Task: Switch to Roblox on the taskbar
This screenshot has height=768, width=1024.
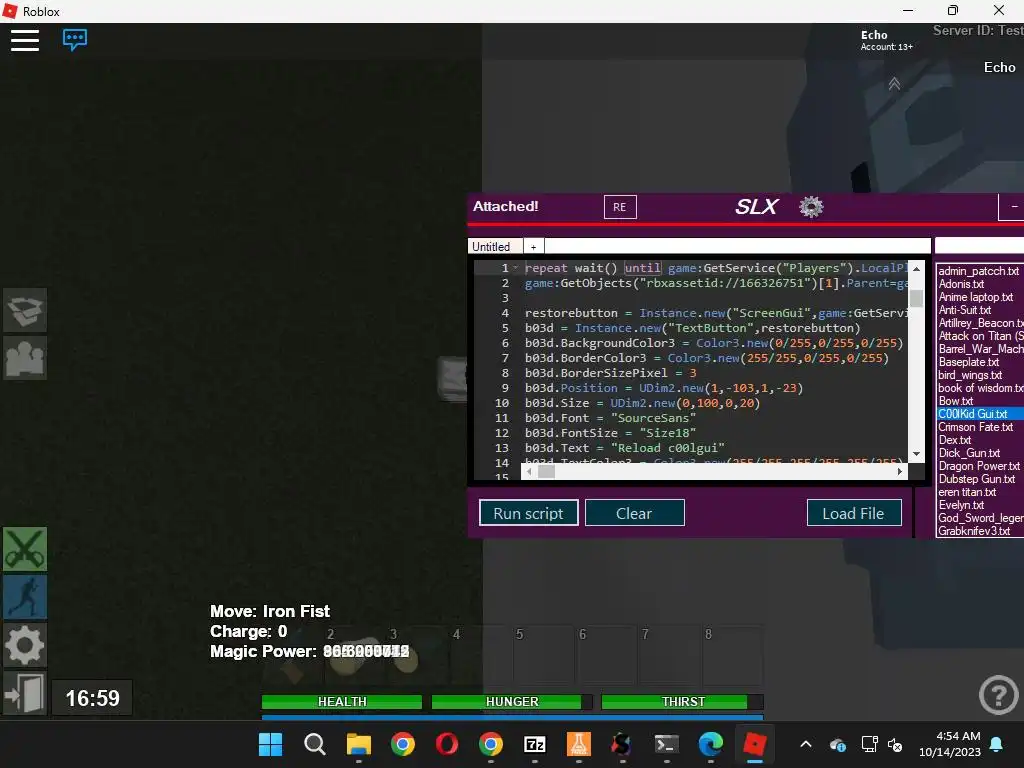Action: pos(754,744)
